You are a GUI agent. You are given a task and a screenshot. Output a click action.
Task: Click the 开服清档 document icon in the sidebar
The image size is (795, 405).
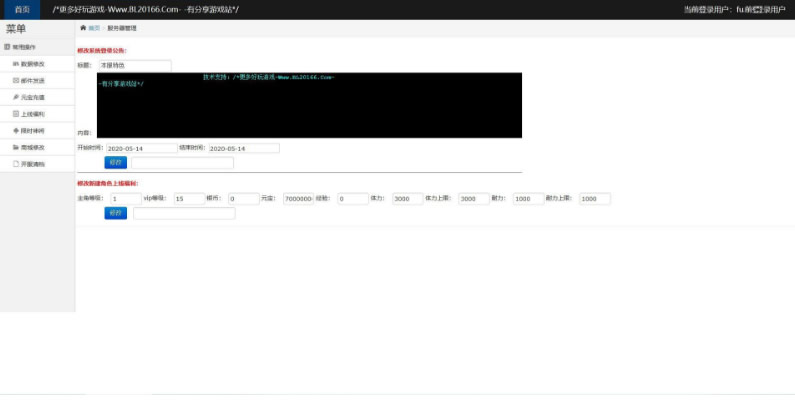16,164
